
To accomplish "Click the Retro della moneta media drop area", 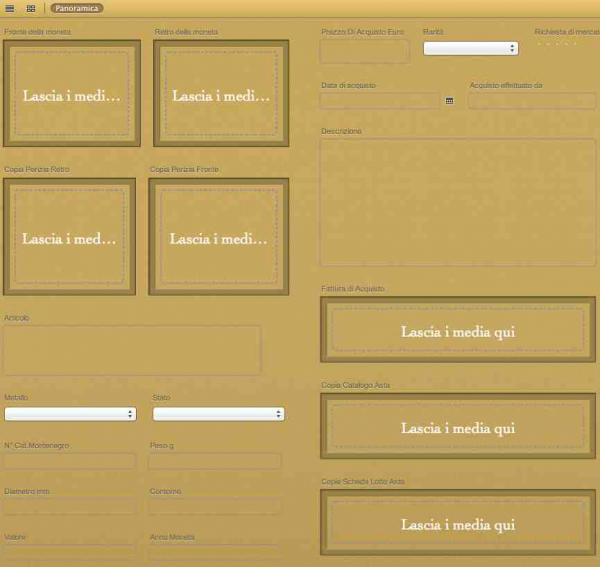I will click(x=220, y=94).
